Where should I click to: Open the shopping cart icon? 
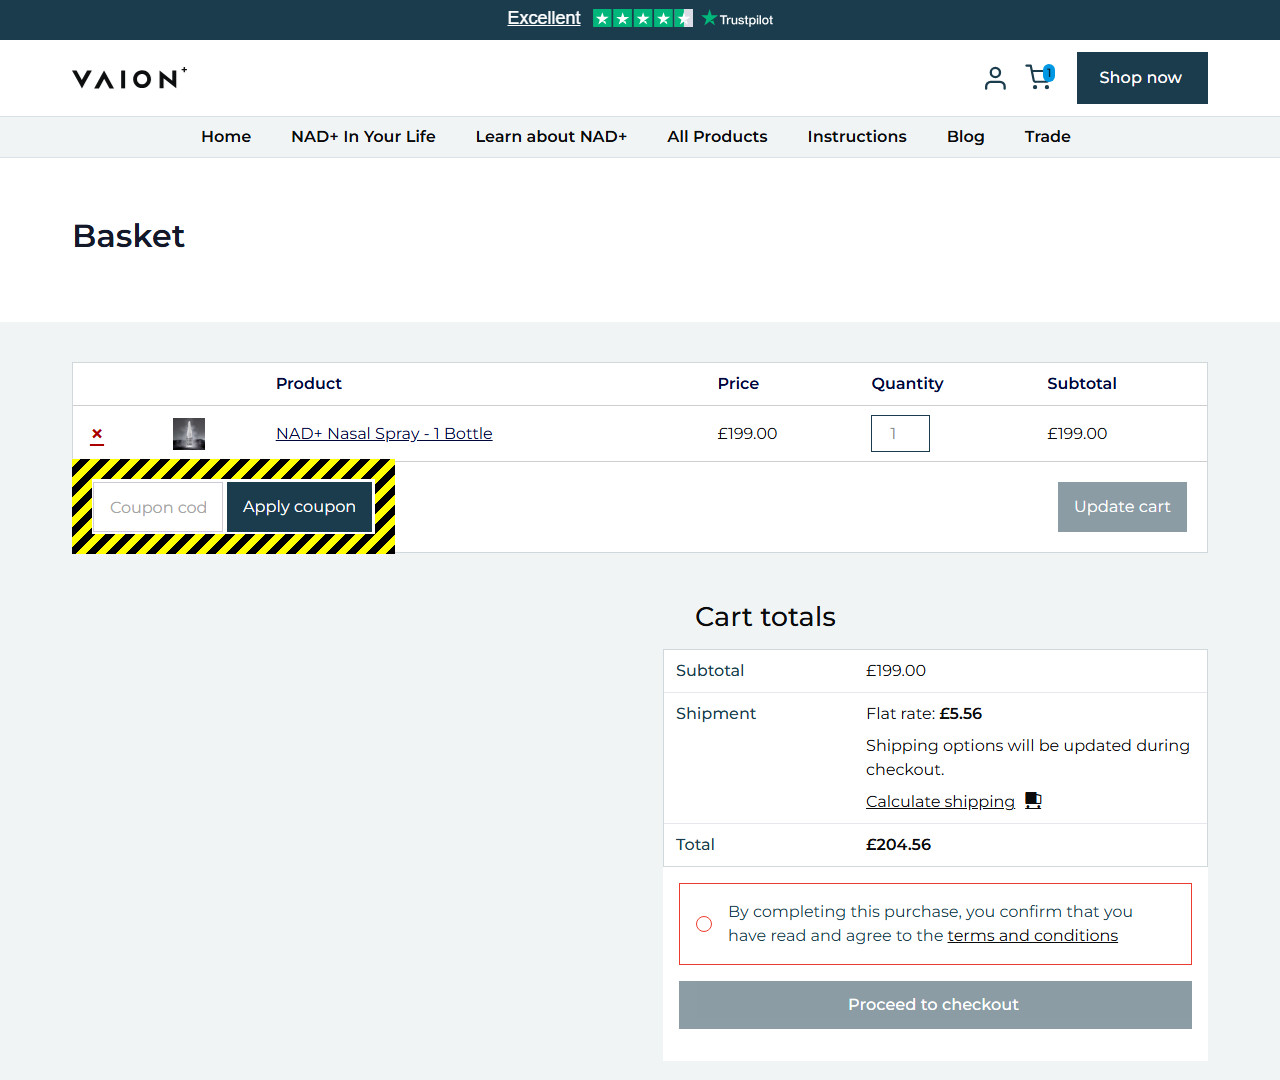pyautogui.click(x=1040, y=77)
